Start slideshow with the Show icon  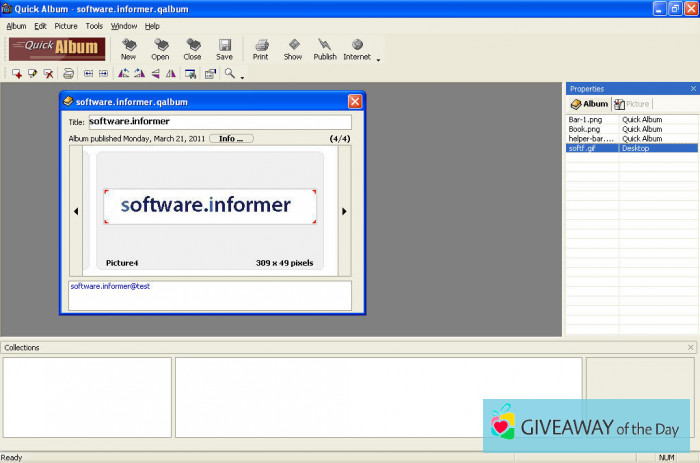[x=292, y=48]
